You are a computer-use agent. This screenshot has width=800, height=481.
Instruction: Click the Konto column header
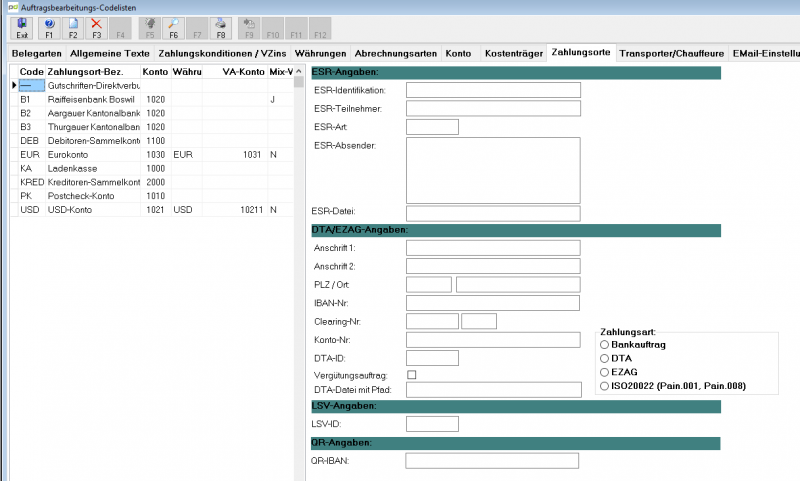coord(156,72)
